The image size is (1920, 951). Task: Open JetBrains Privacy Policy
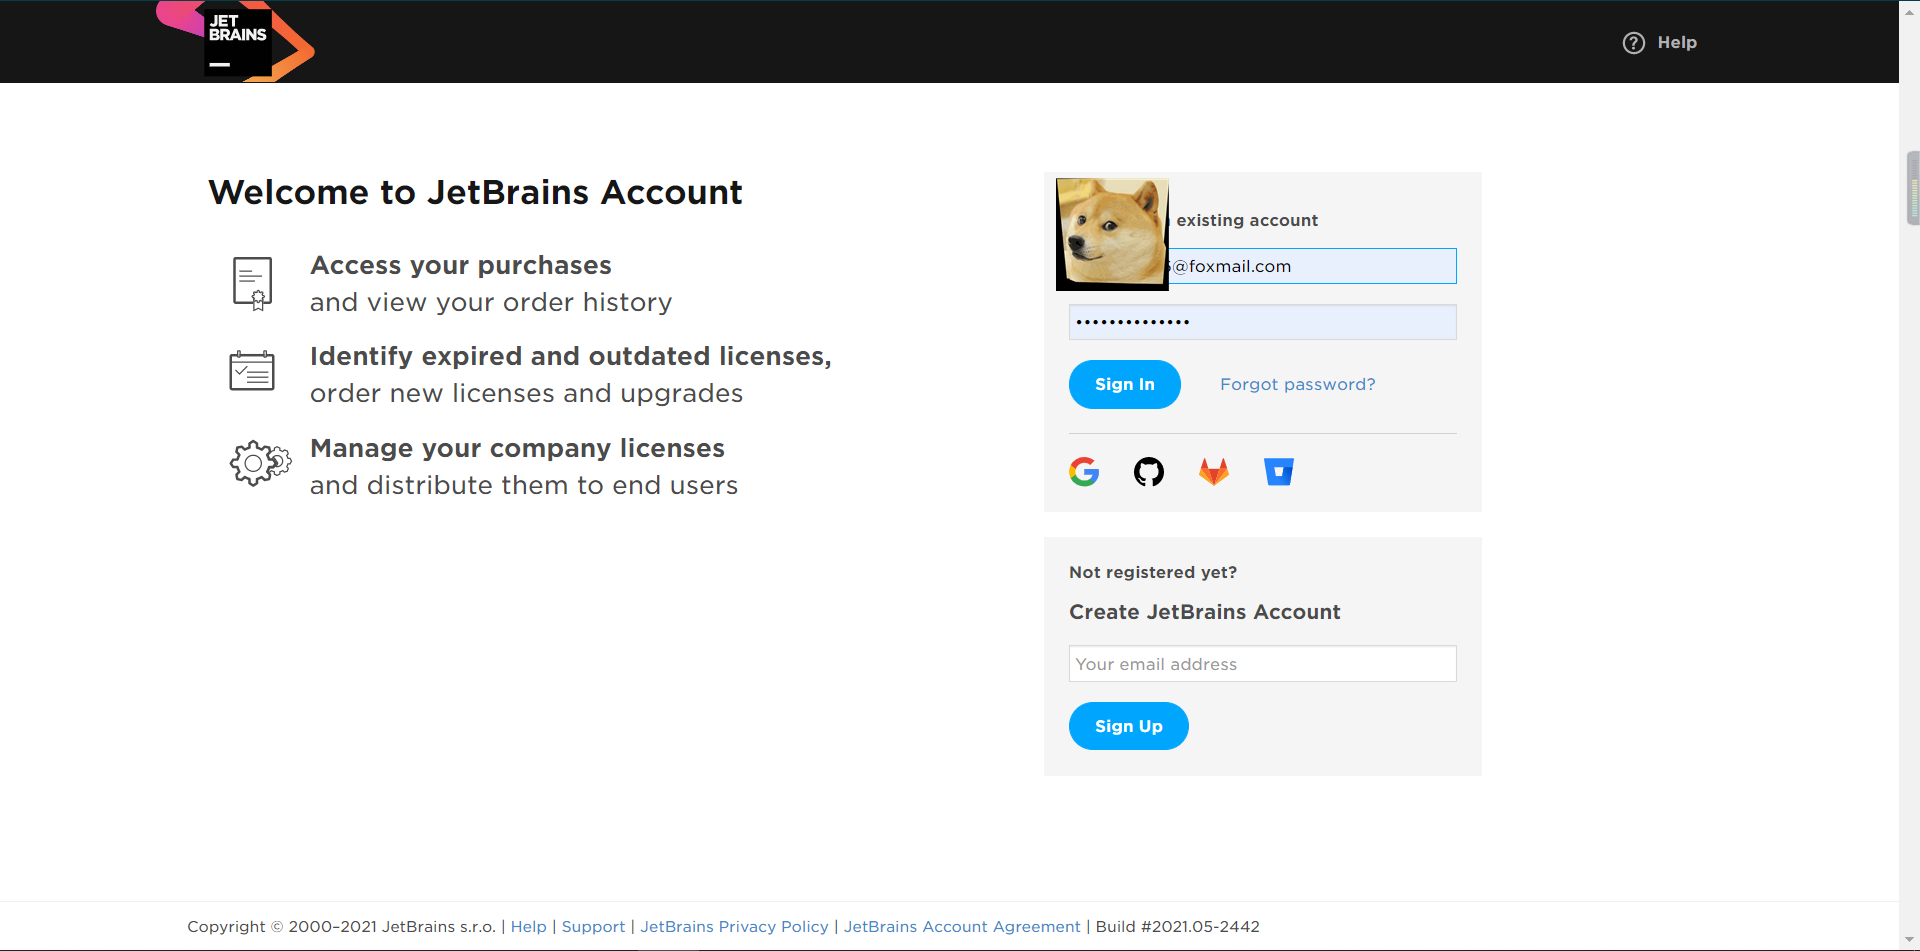(x=734, y=926)
